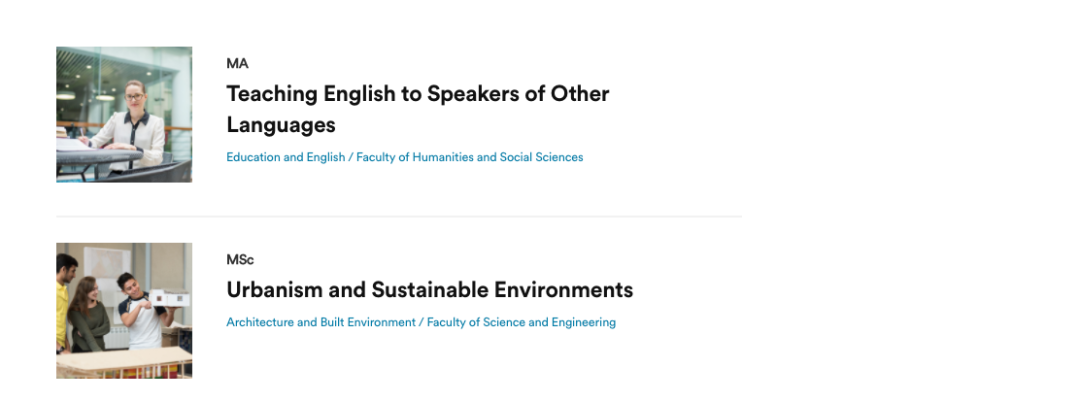Click the MA degree label
Screen dimensions: 1080x402
click(237, 64)
